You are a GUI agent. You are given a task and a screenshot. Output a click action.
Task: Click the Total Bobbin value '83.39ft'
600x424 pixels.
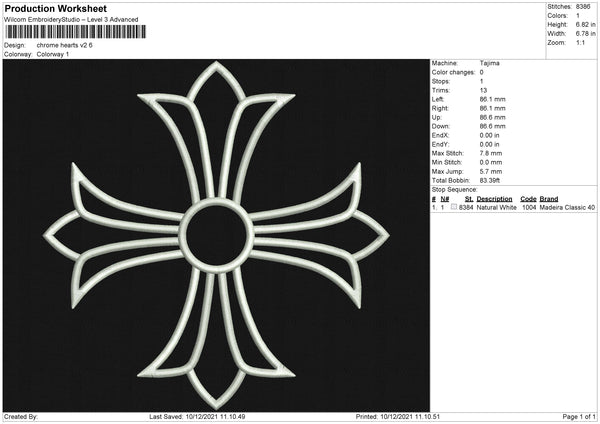pos(490,181)
